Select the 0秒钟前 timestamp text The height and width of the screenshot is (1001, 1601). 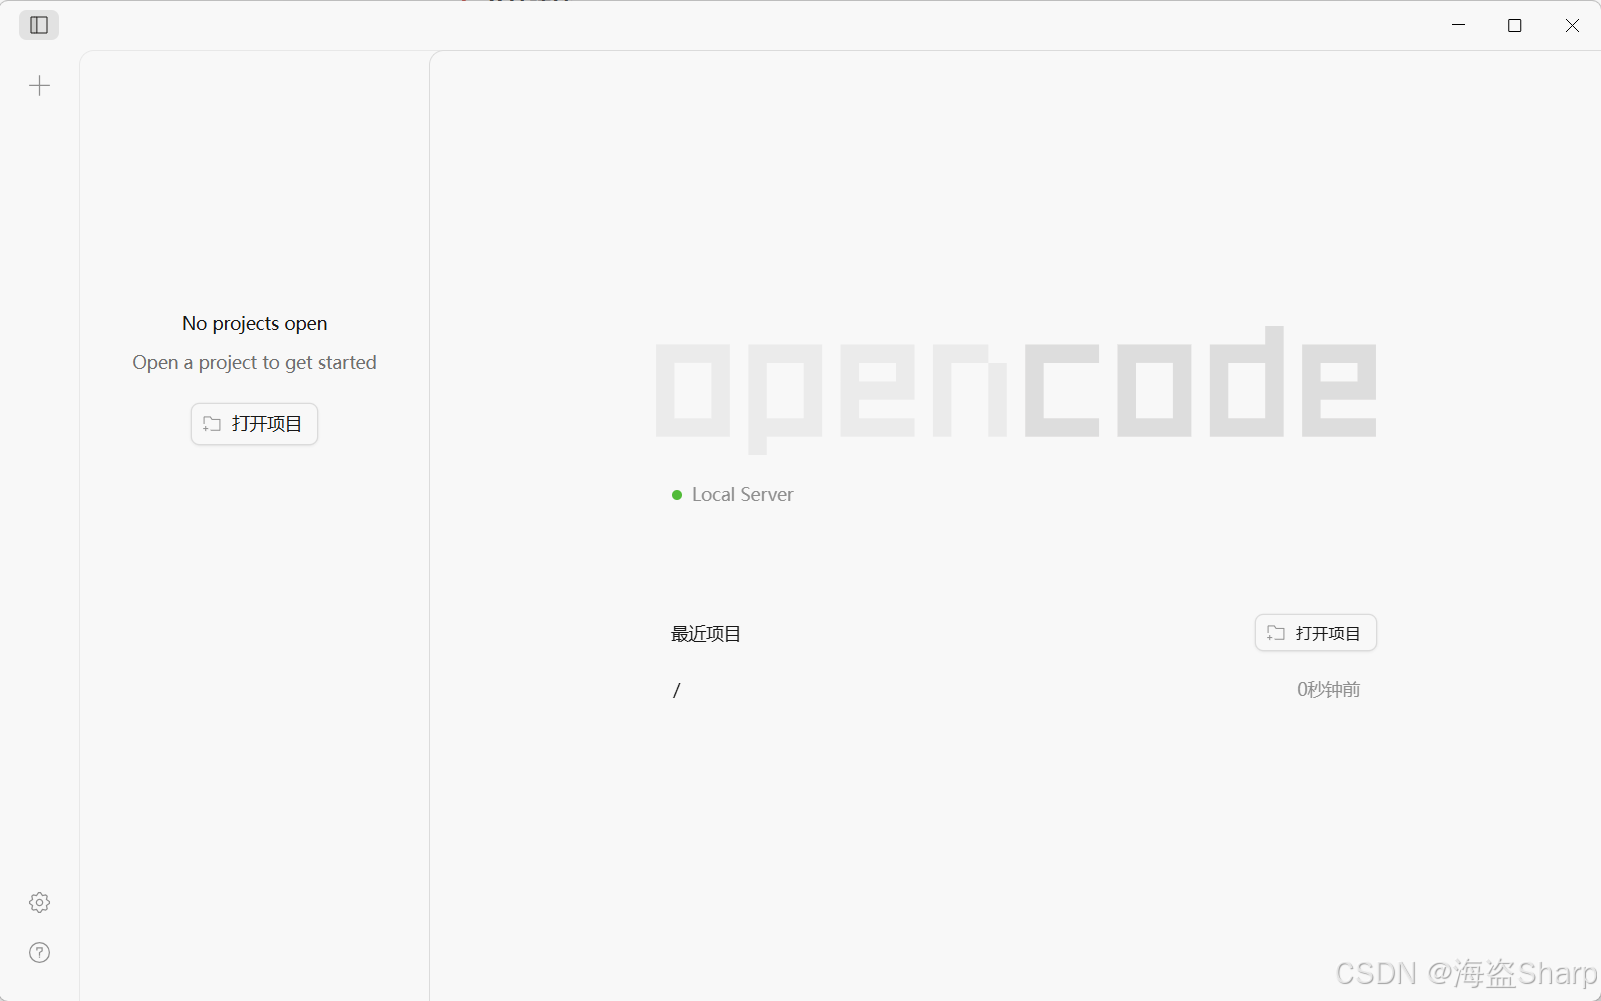tap(1329, 690)
